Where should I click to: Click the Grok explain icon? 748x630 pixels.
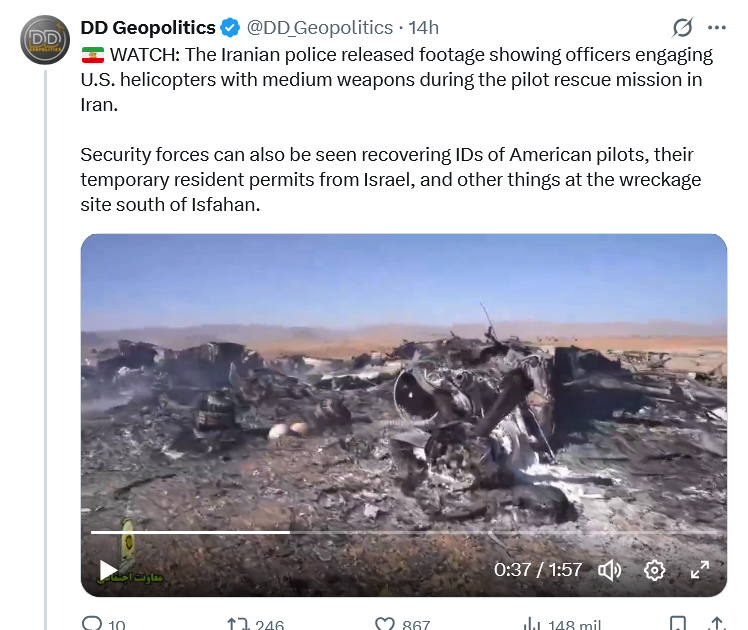click(x=683, y=28)
